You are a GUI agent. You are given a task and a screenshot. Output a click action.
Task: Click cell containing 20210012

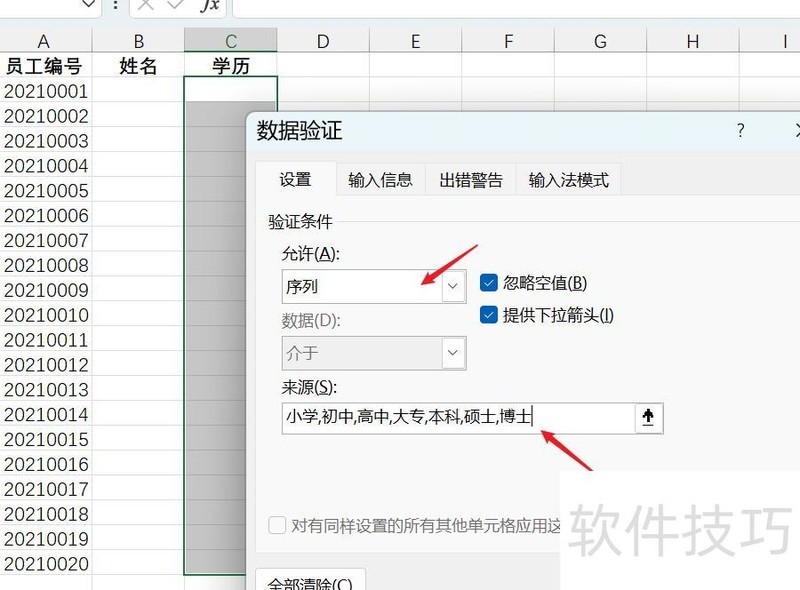45,365
